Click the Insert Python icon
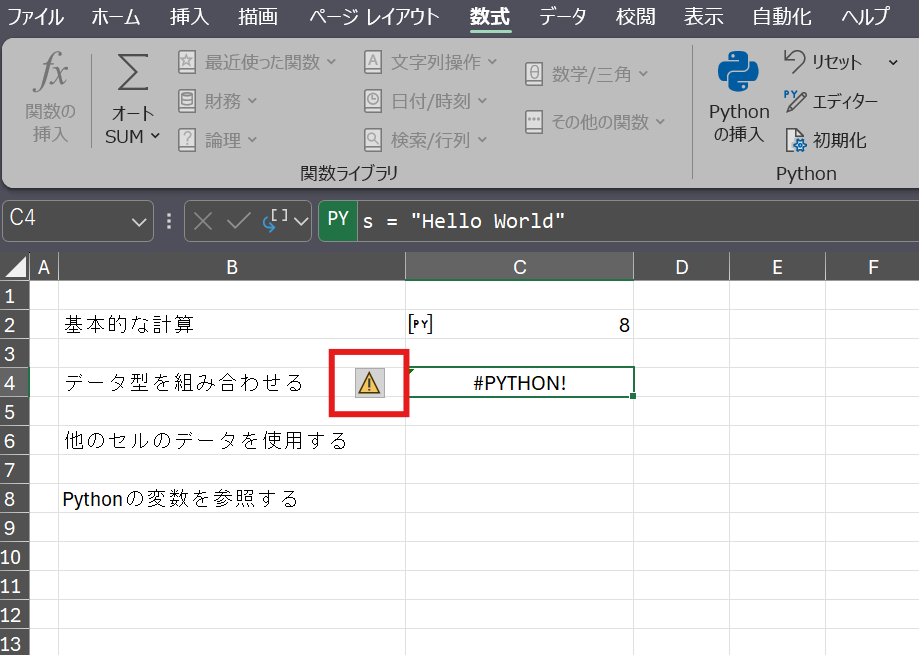This screenshot has height=655, width=919. pos(739,75)
